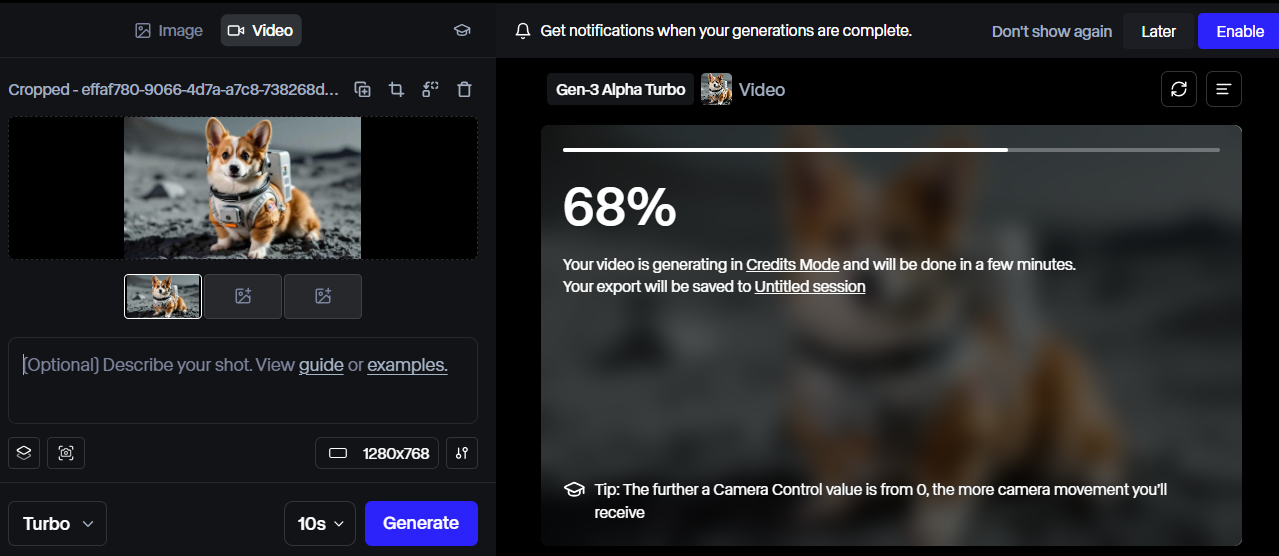The image size is (1279, 556).
Task: Click the camera control frame icon
Action: (66, 453)
